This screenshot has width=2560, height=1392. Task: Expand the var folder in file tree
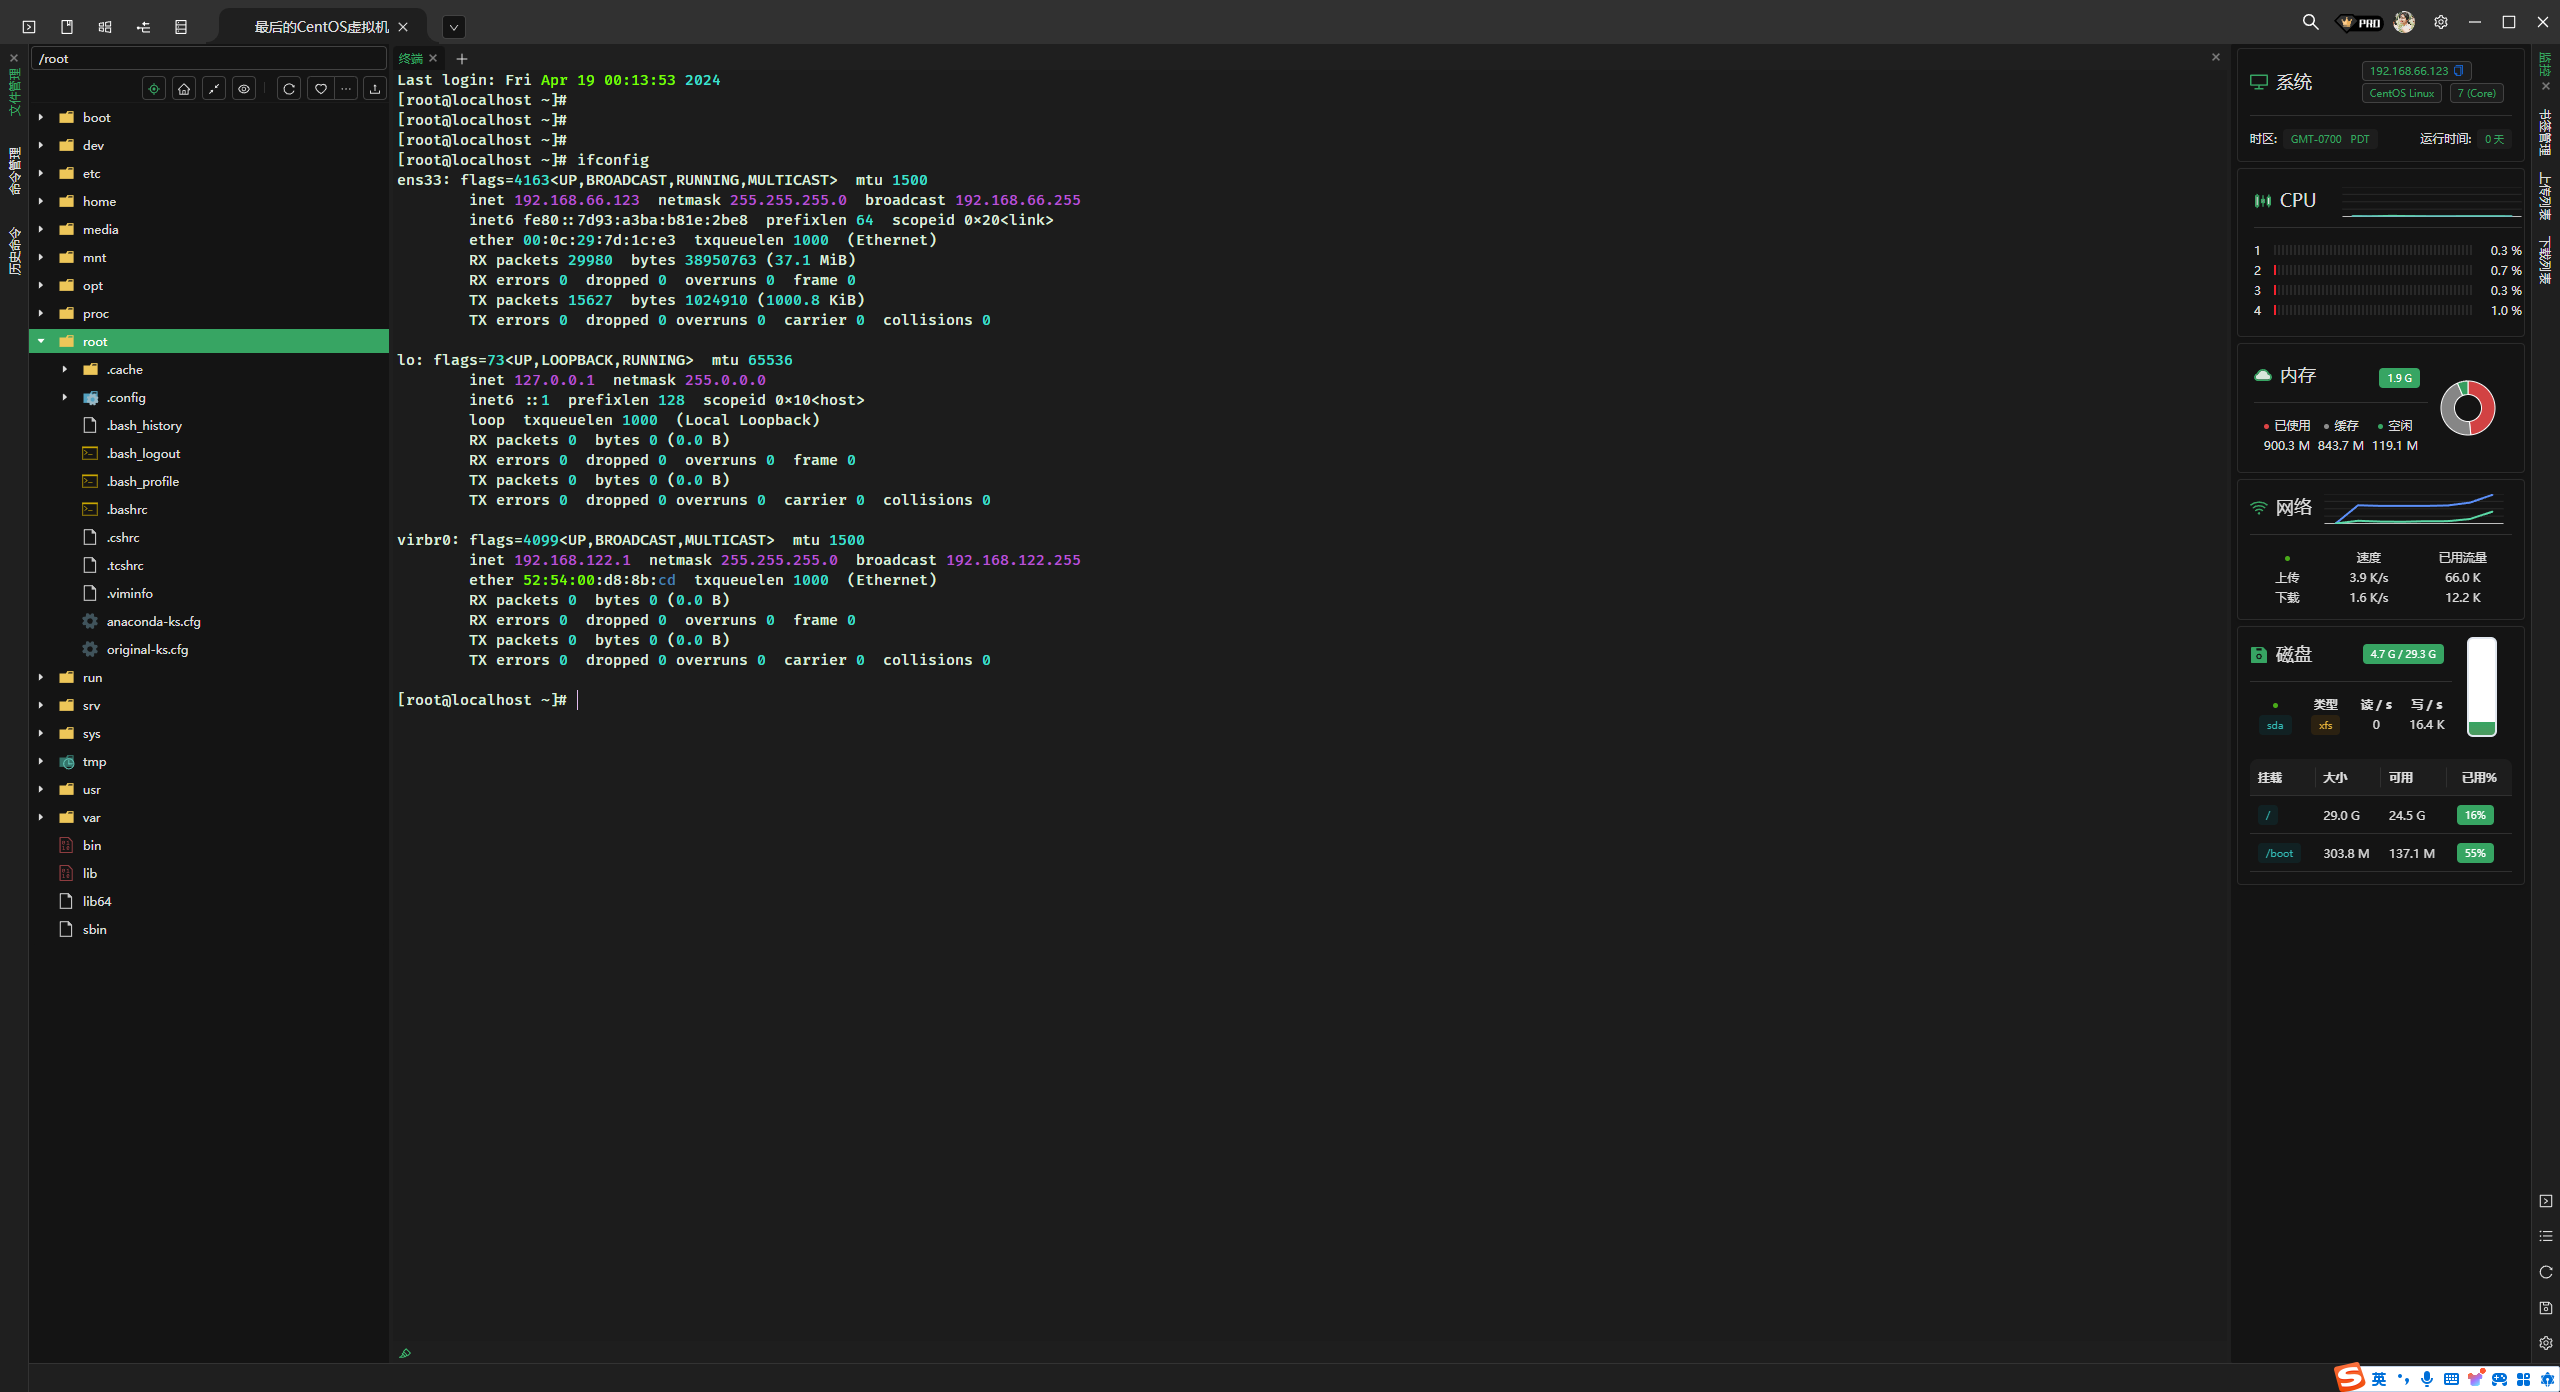[x=41, y=816]
